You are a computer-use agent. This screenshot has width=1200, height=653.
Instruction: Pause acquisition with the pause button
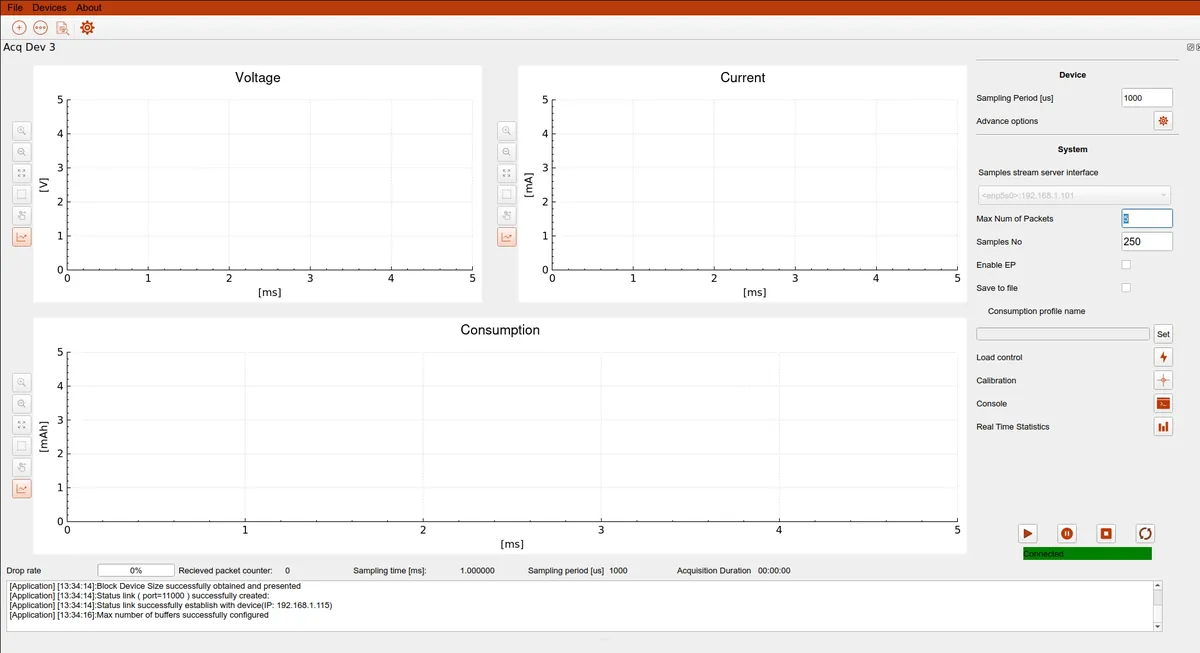click(1067, 534)
